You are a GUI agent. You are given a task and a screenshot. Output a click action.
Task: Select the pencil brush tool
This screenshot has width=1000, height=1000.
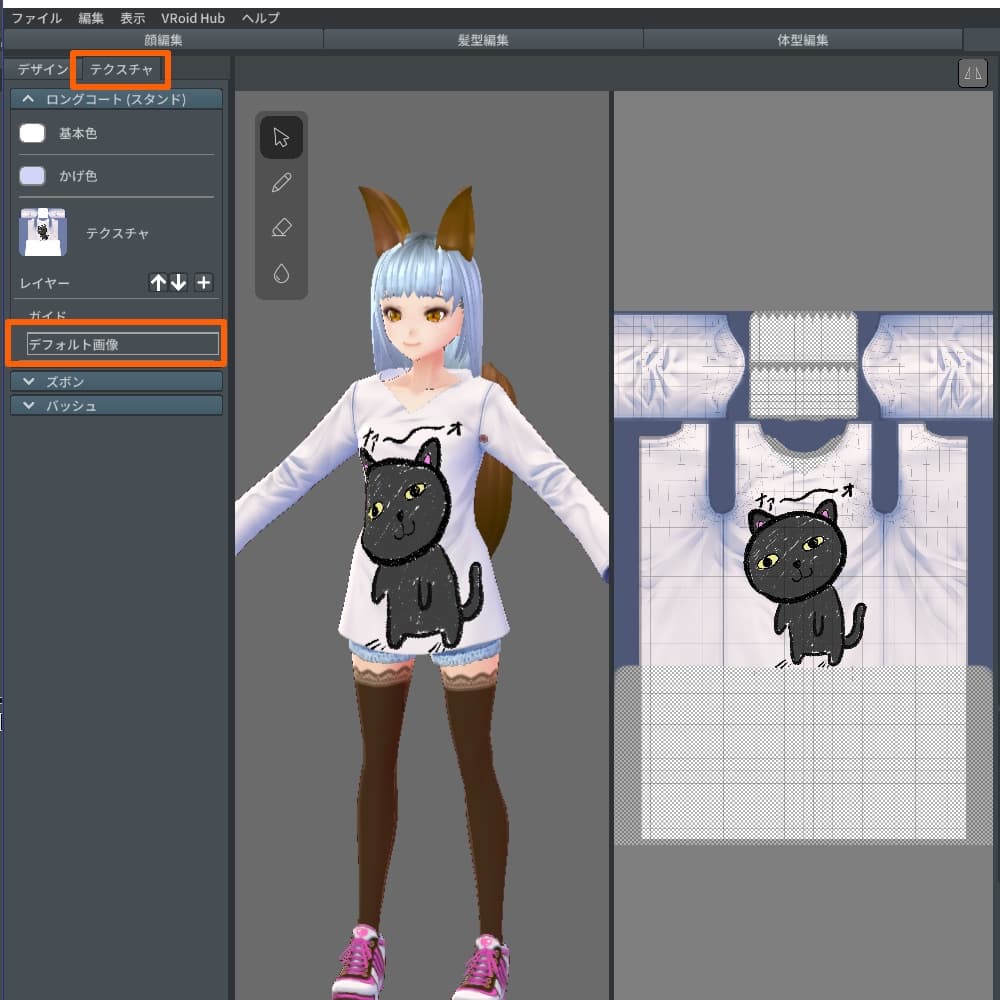281,182
